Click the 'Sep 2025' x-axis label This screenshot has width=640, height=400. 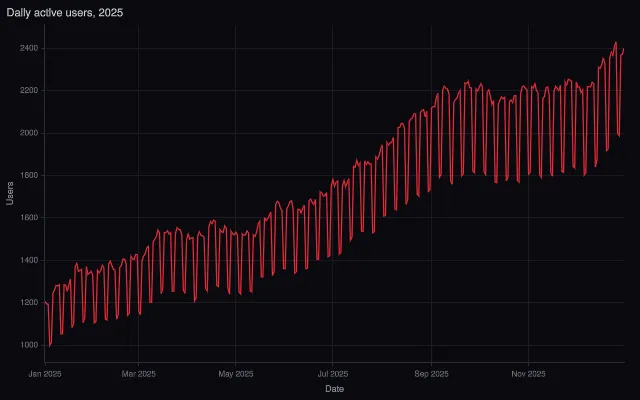coord(431,374)
